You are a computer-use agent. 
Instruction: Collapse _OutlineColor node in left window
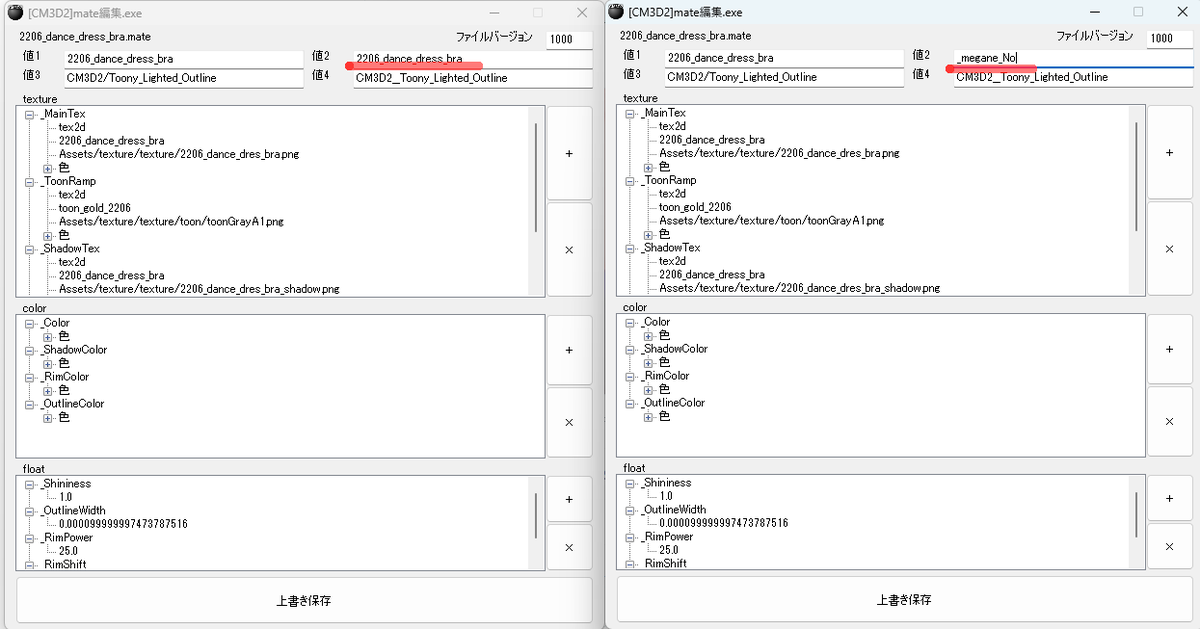(30, 404)
